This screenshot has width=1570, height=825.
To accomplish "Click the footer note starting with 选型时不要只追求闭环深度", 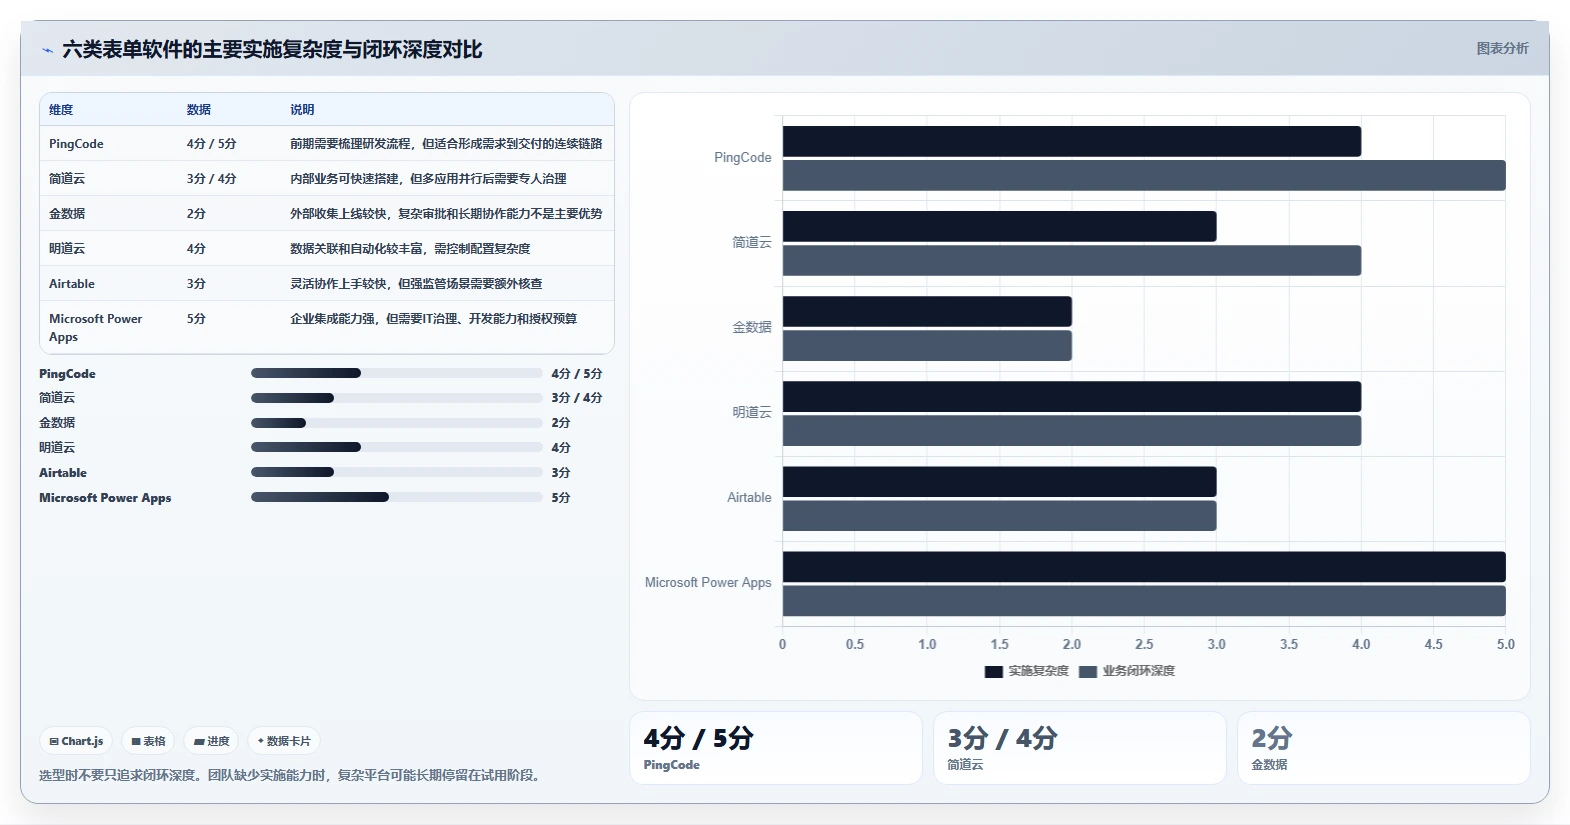I will click(x=292, y=775).
